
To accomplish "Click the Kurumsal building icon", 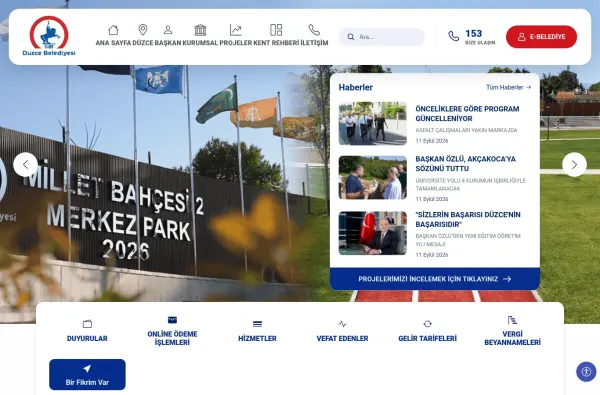I will (x=200, y=30).
